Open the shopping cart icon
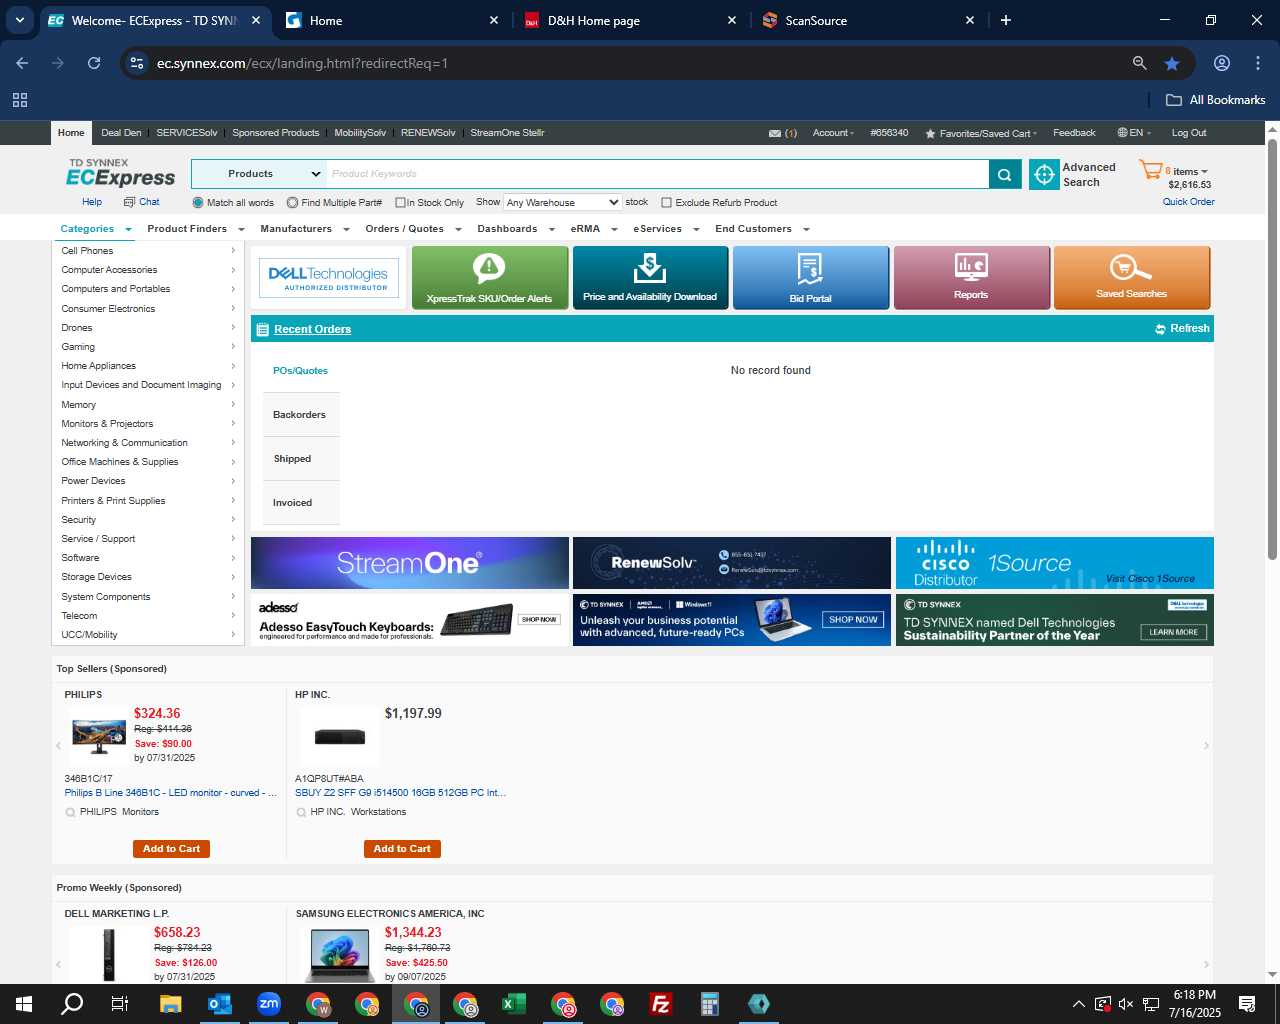The height and width of the screenshot is (1024, 1280). pyautogui.click(x=1150, y=171)
